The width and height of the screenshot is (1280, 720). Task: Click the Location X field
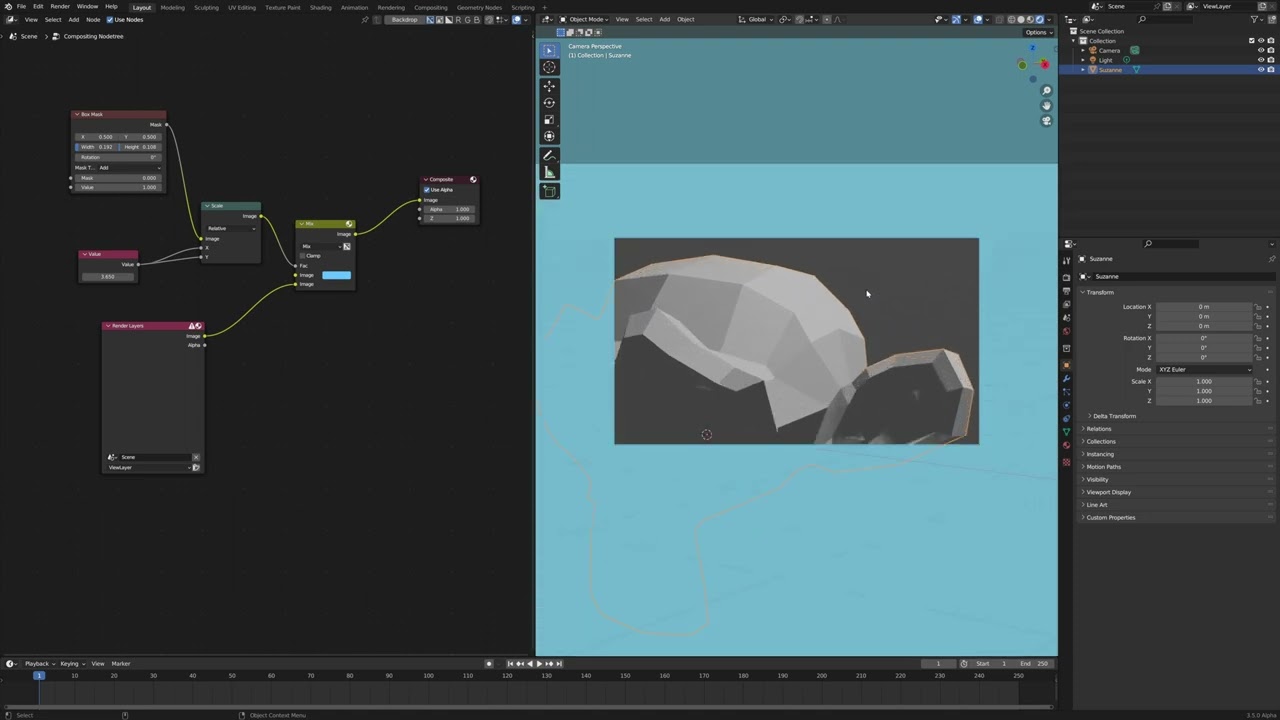point(1204,307)
